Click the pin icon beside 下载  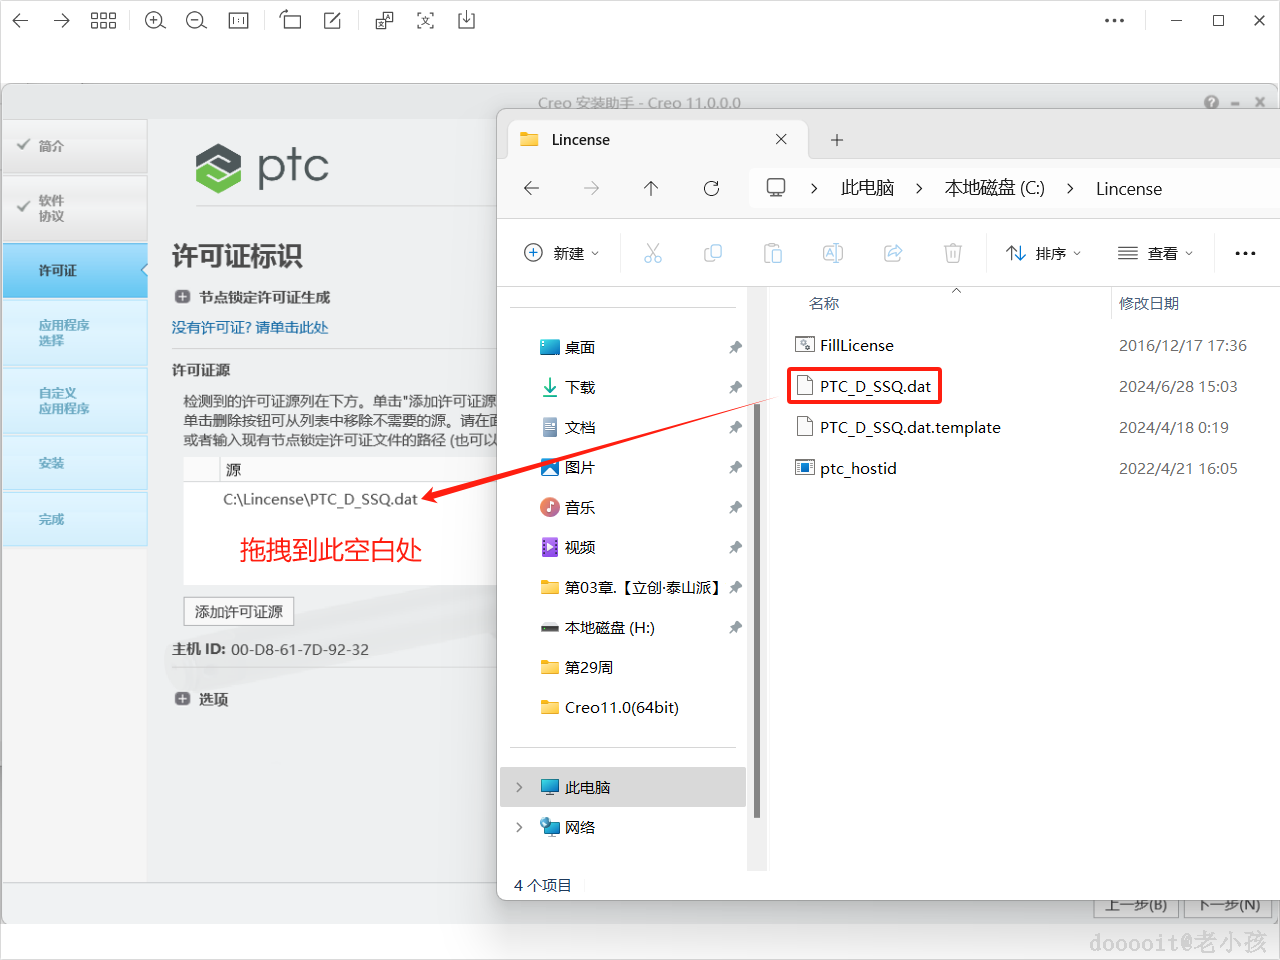coord(735,387)
